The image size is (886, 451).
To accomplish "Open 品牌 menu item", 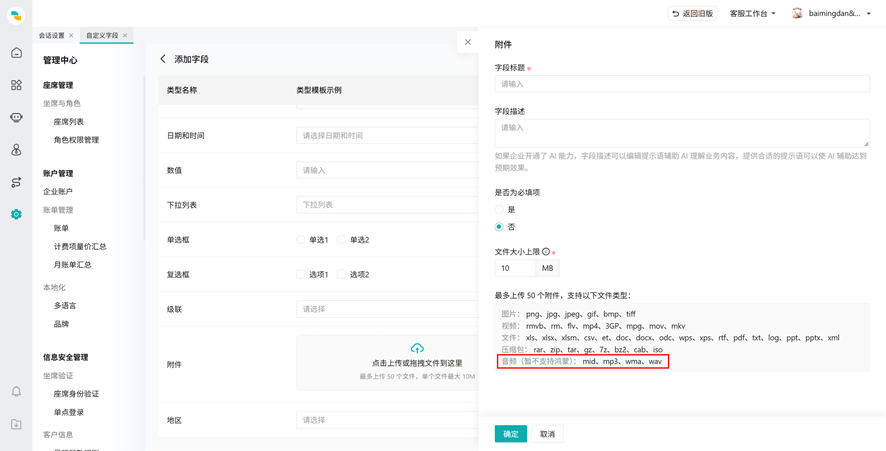I will [62, 324].
